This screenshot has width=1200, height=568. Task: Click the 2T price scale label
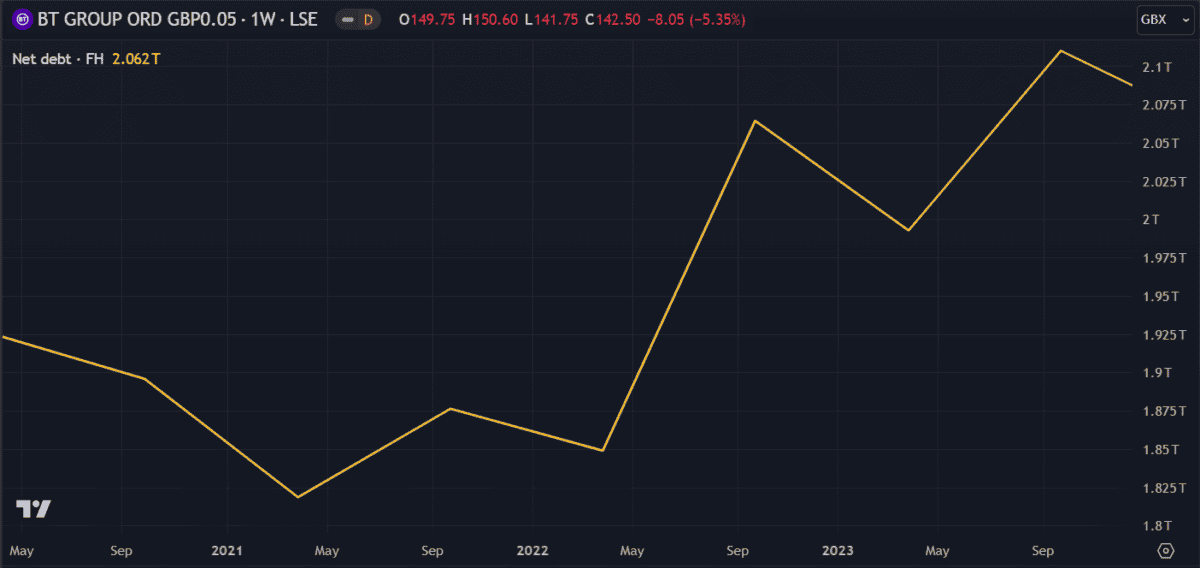click(1150, 220)
